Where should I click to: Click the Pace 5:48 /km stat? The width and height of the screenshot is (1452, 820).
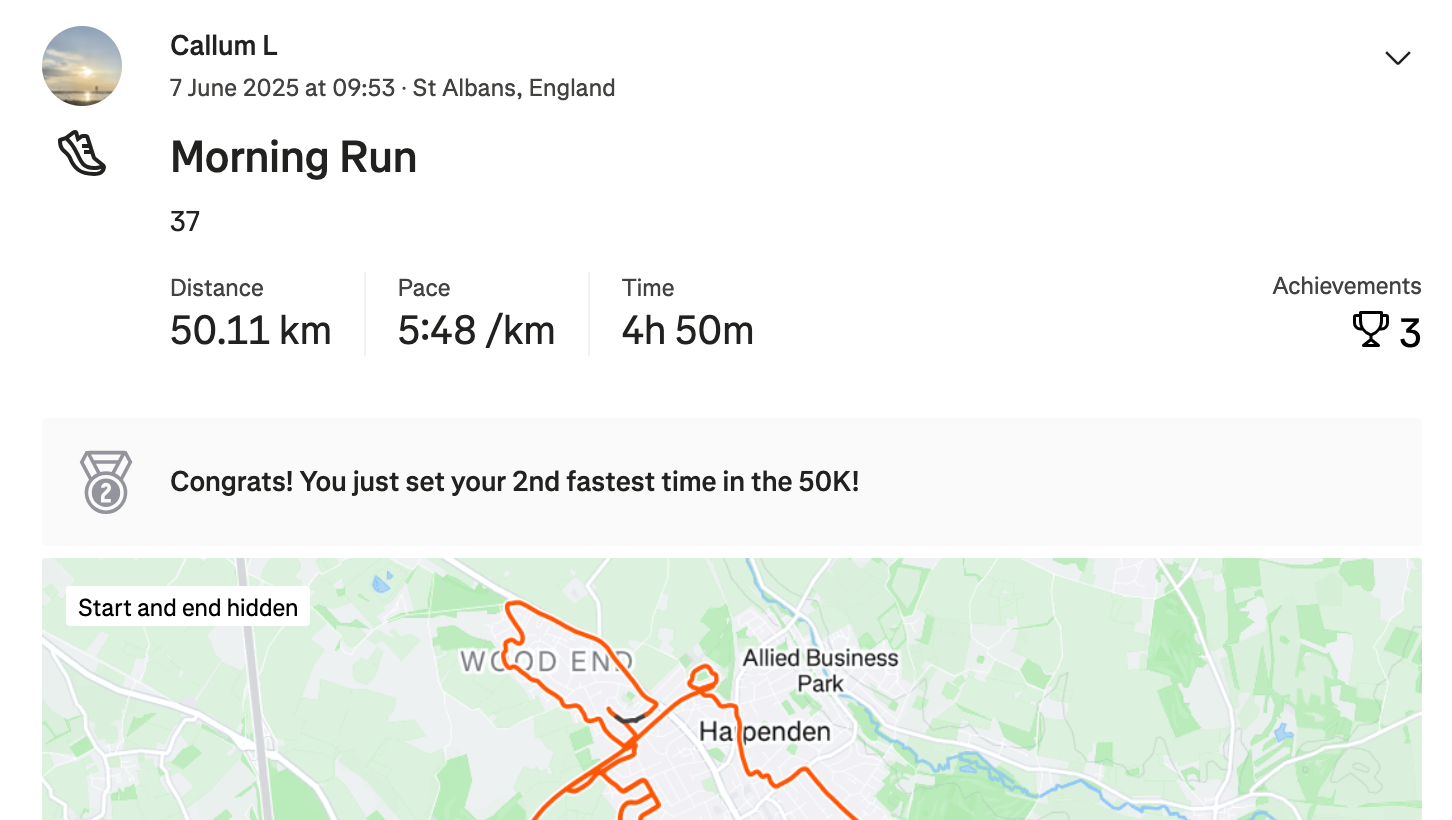(x=476, y=313)
